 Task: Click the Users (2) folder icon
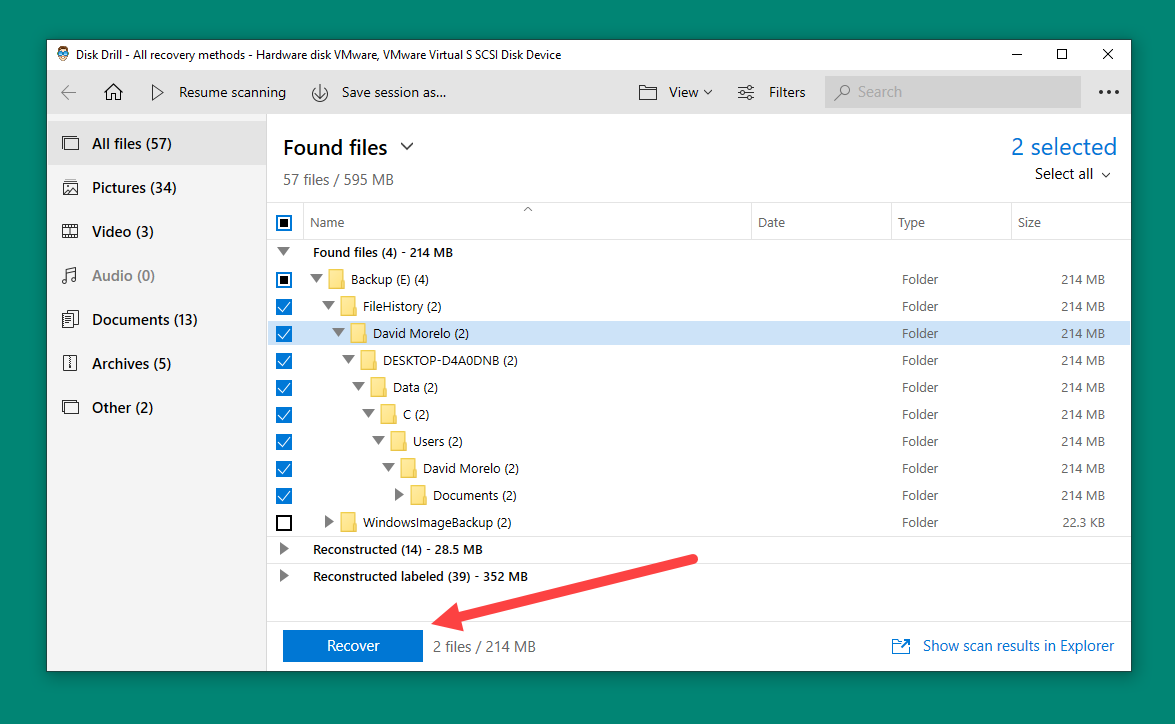point(398,441)
